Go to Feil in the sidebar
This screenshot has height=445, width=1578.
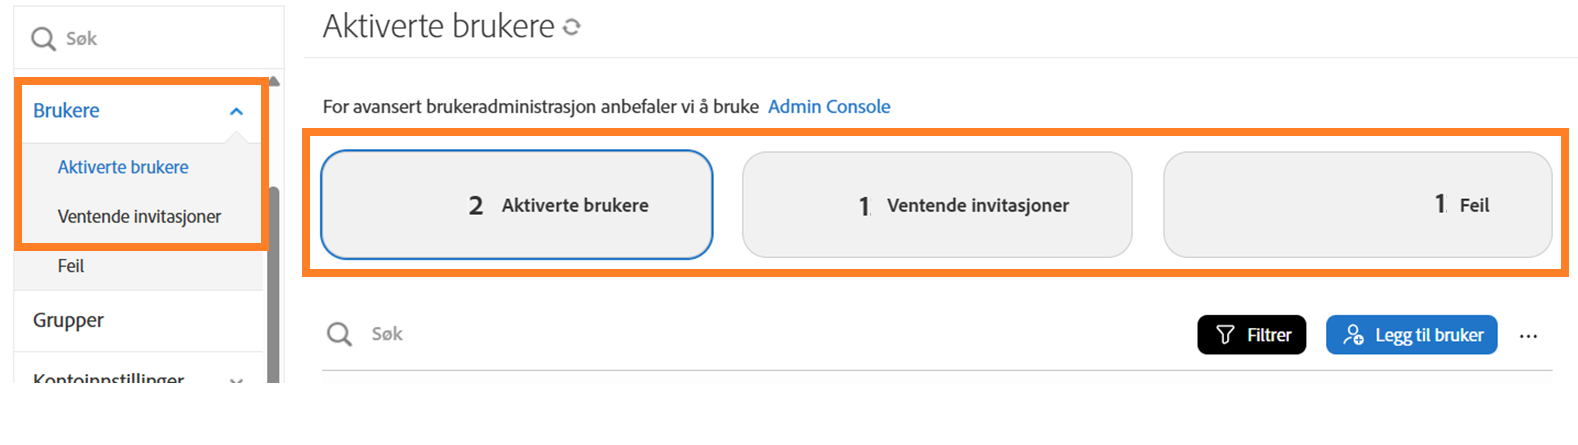pyautogui.click(x=71, y=266)
